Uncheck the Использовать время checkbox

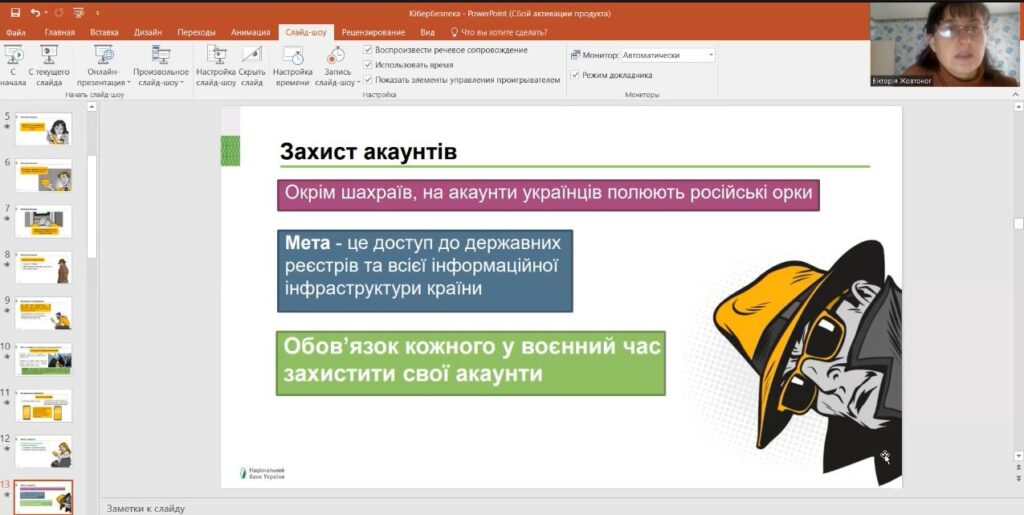369,65
